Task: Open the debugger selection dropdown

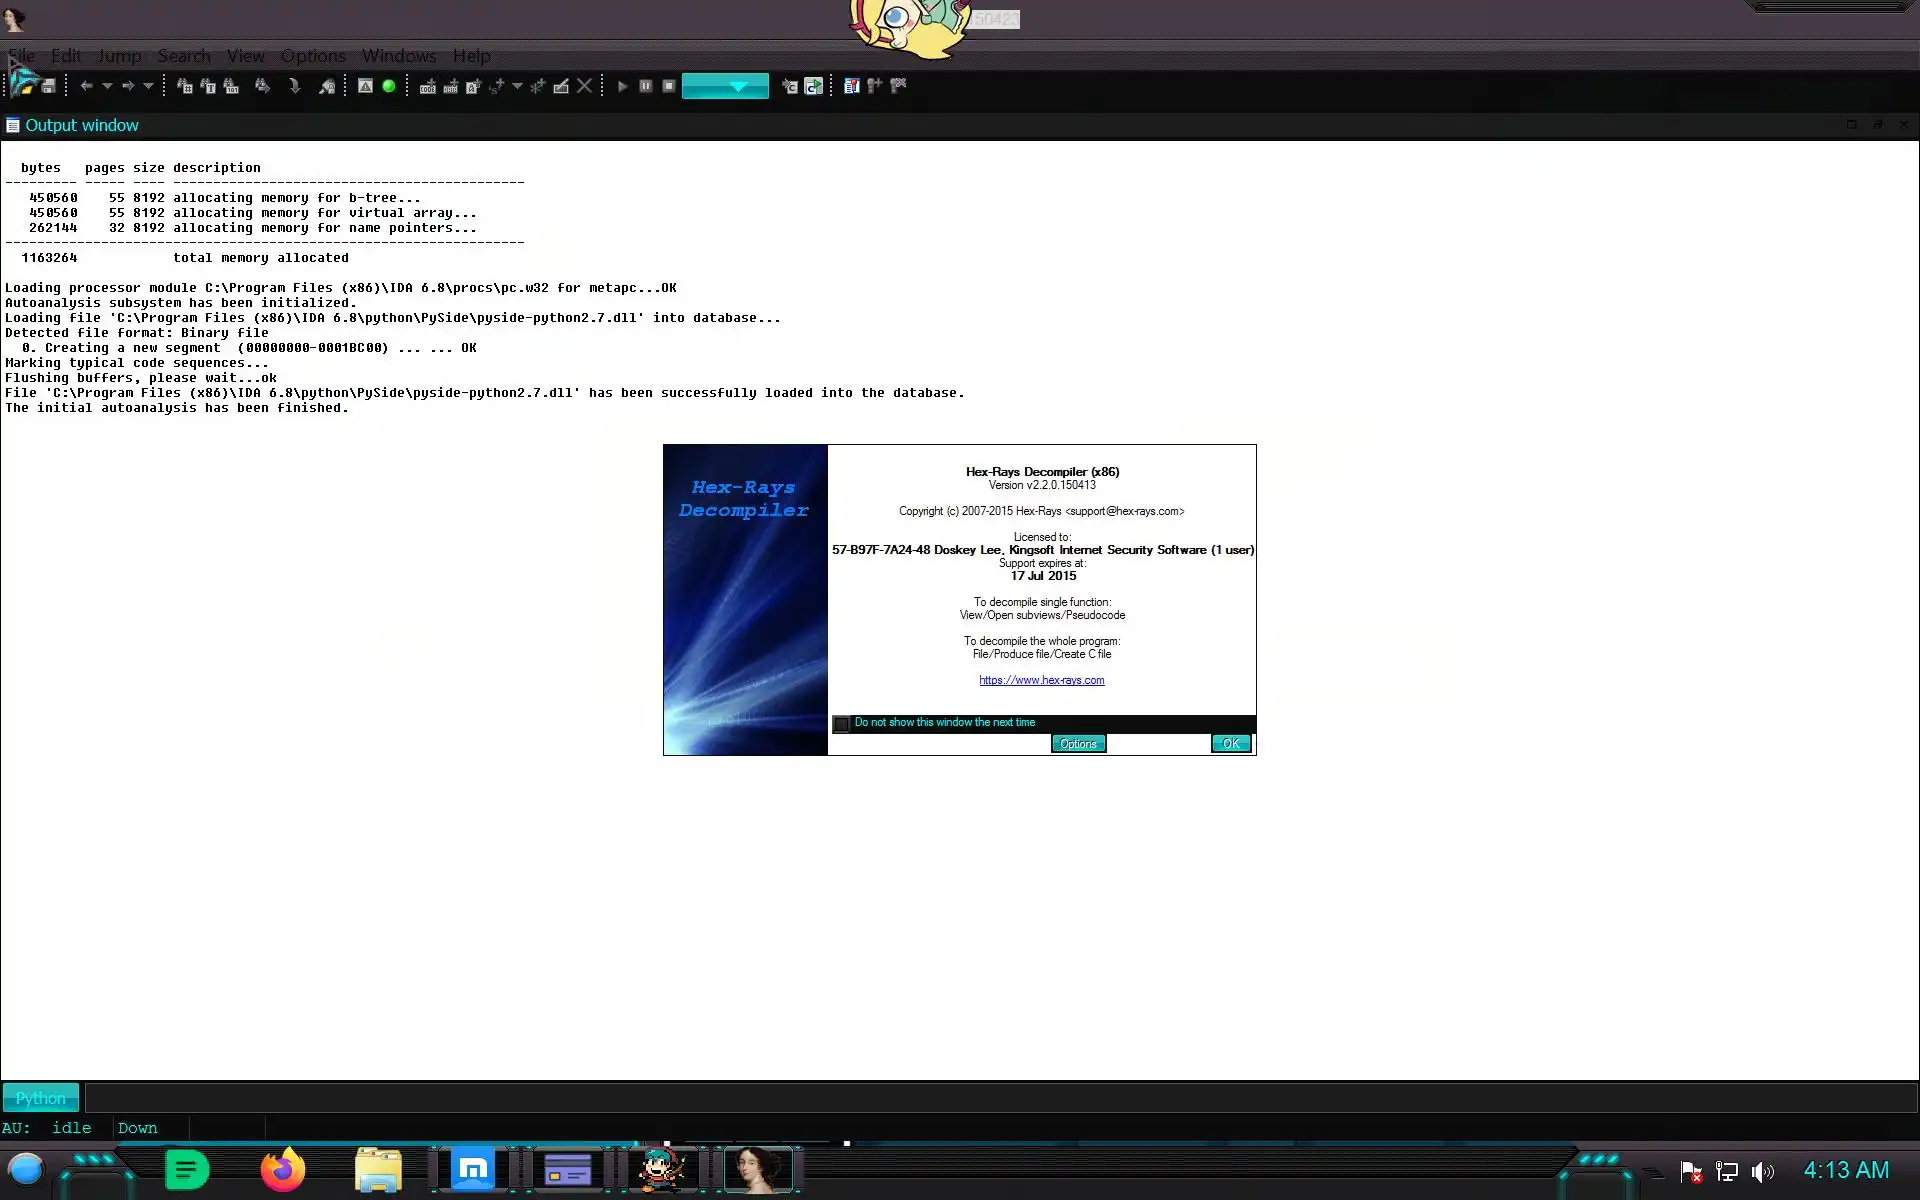Action: pyautogui.click(x=737, y=87)
